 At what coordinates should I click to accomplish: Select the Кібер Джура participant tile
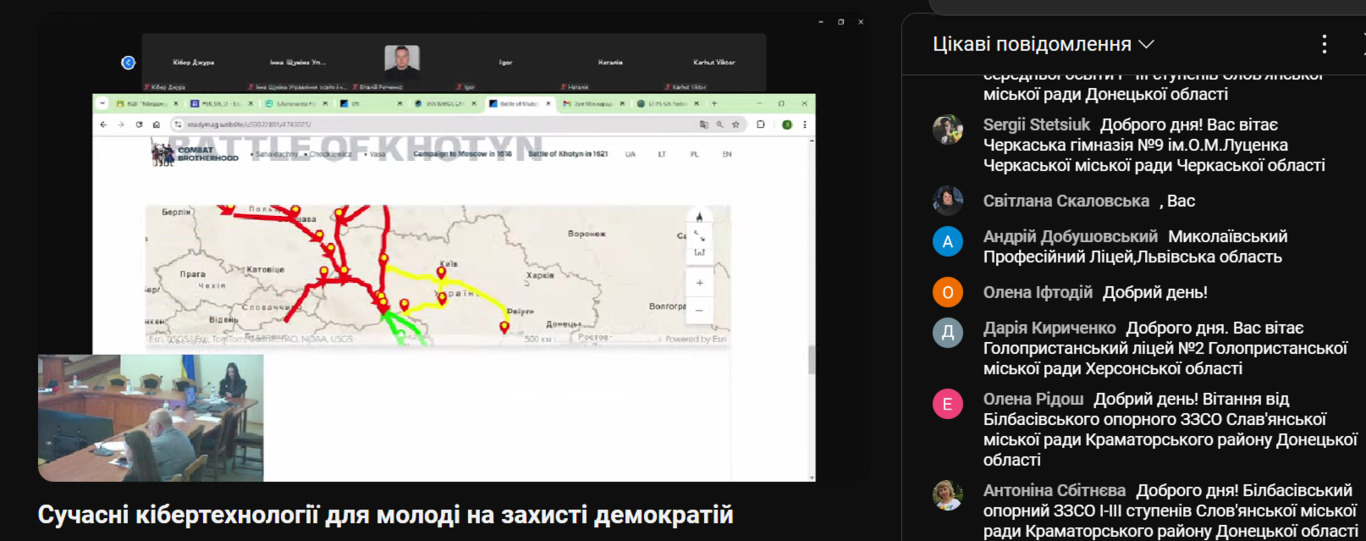point(193,62)
